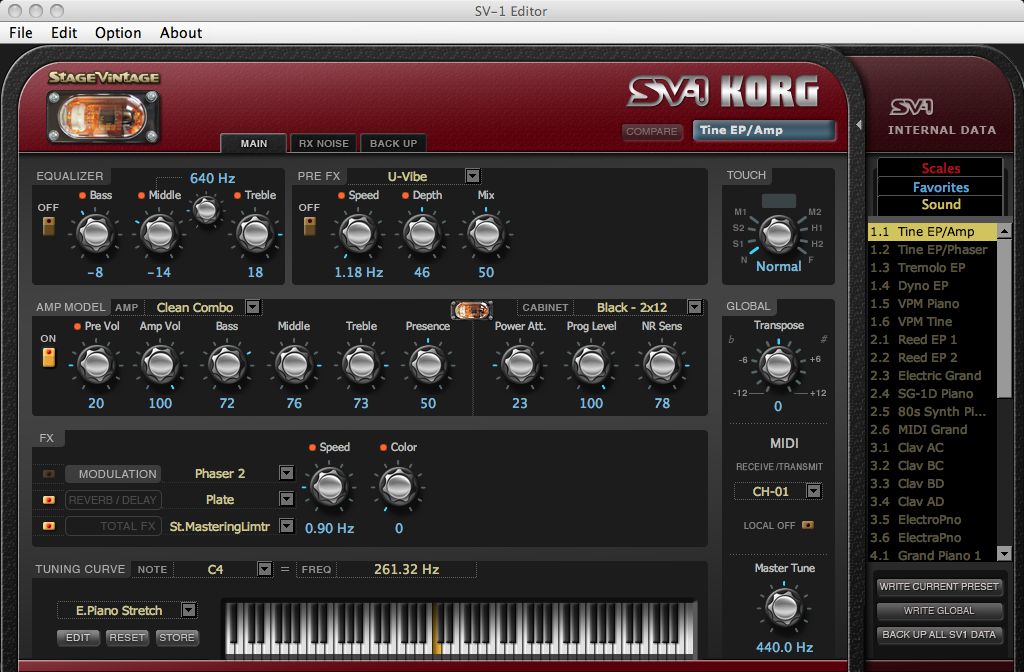
Task: Click the Amp Model Bass knob
Action: [x=227, y=364]
